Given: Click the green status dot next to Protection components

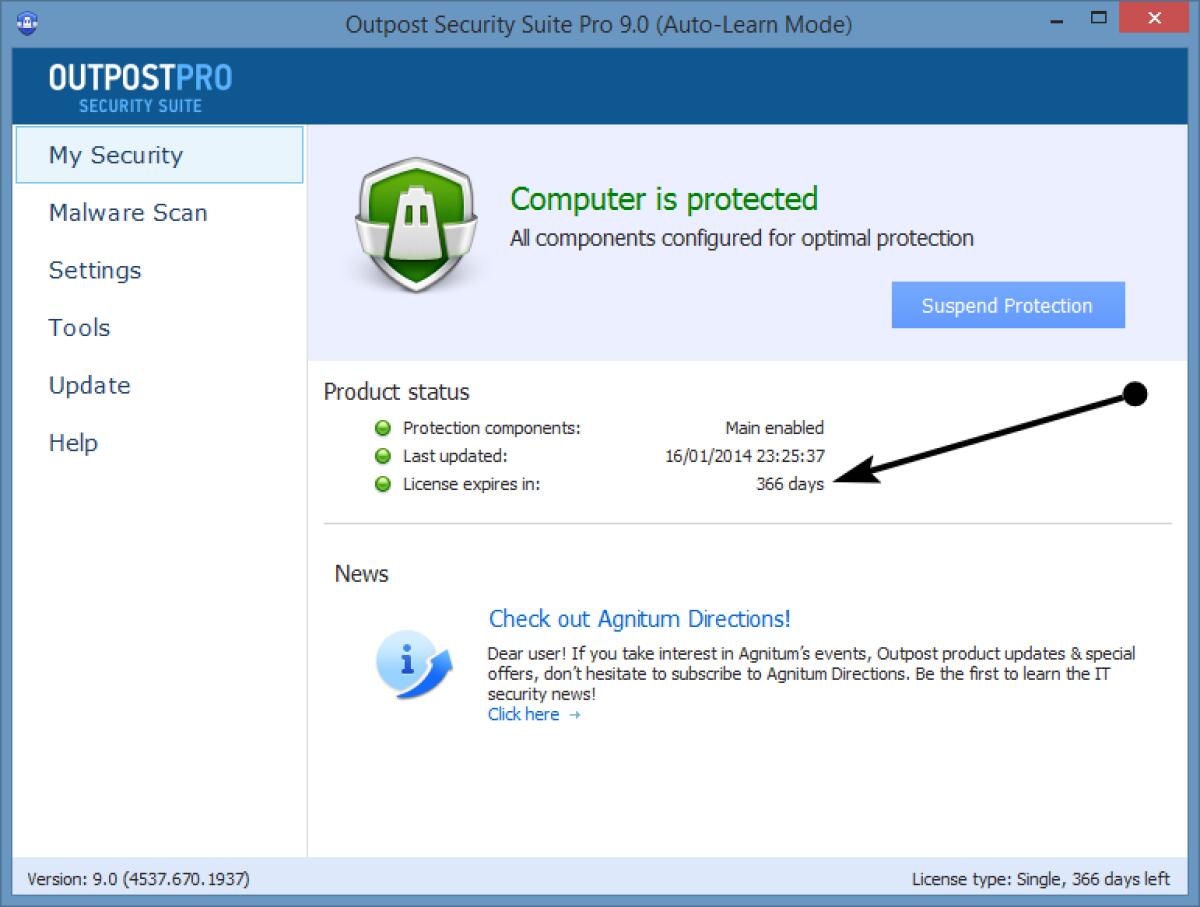Looking at the screenshot, I should (x=383, y=428).
